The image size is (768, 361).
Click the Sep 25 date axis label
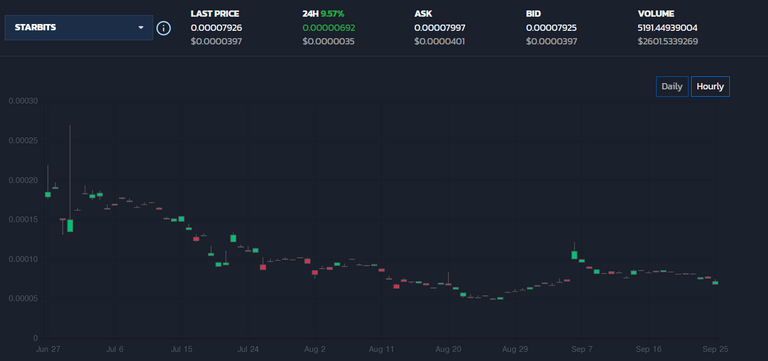click(716, 350)
